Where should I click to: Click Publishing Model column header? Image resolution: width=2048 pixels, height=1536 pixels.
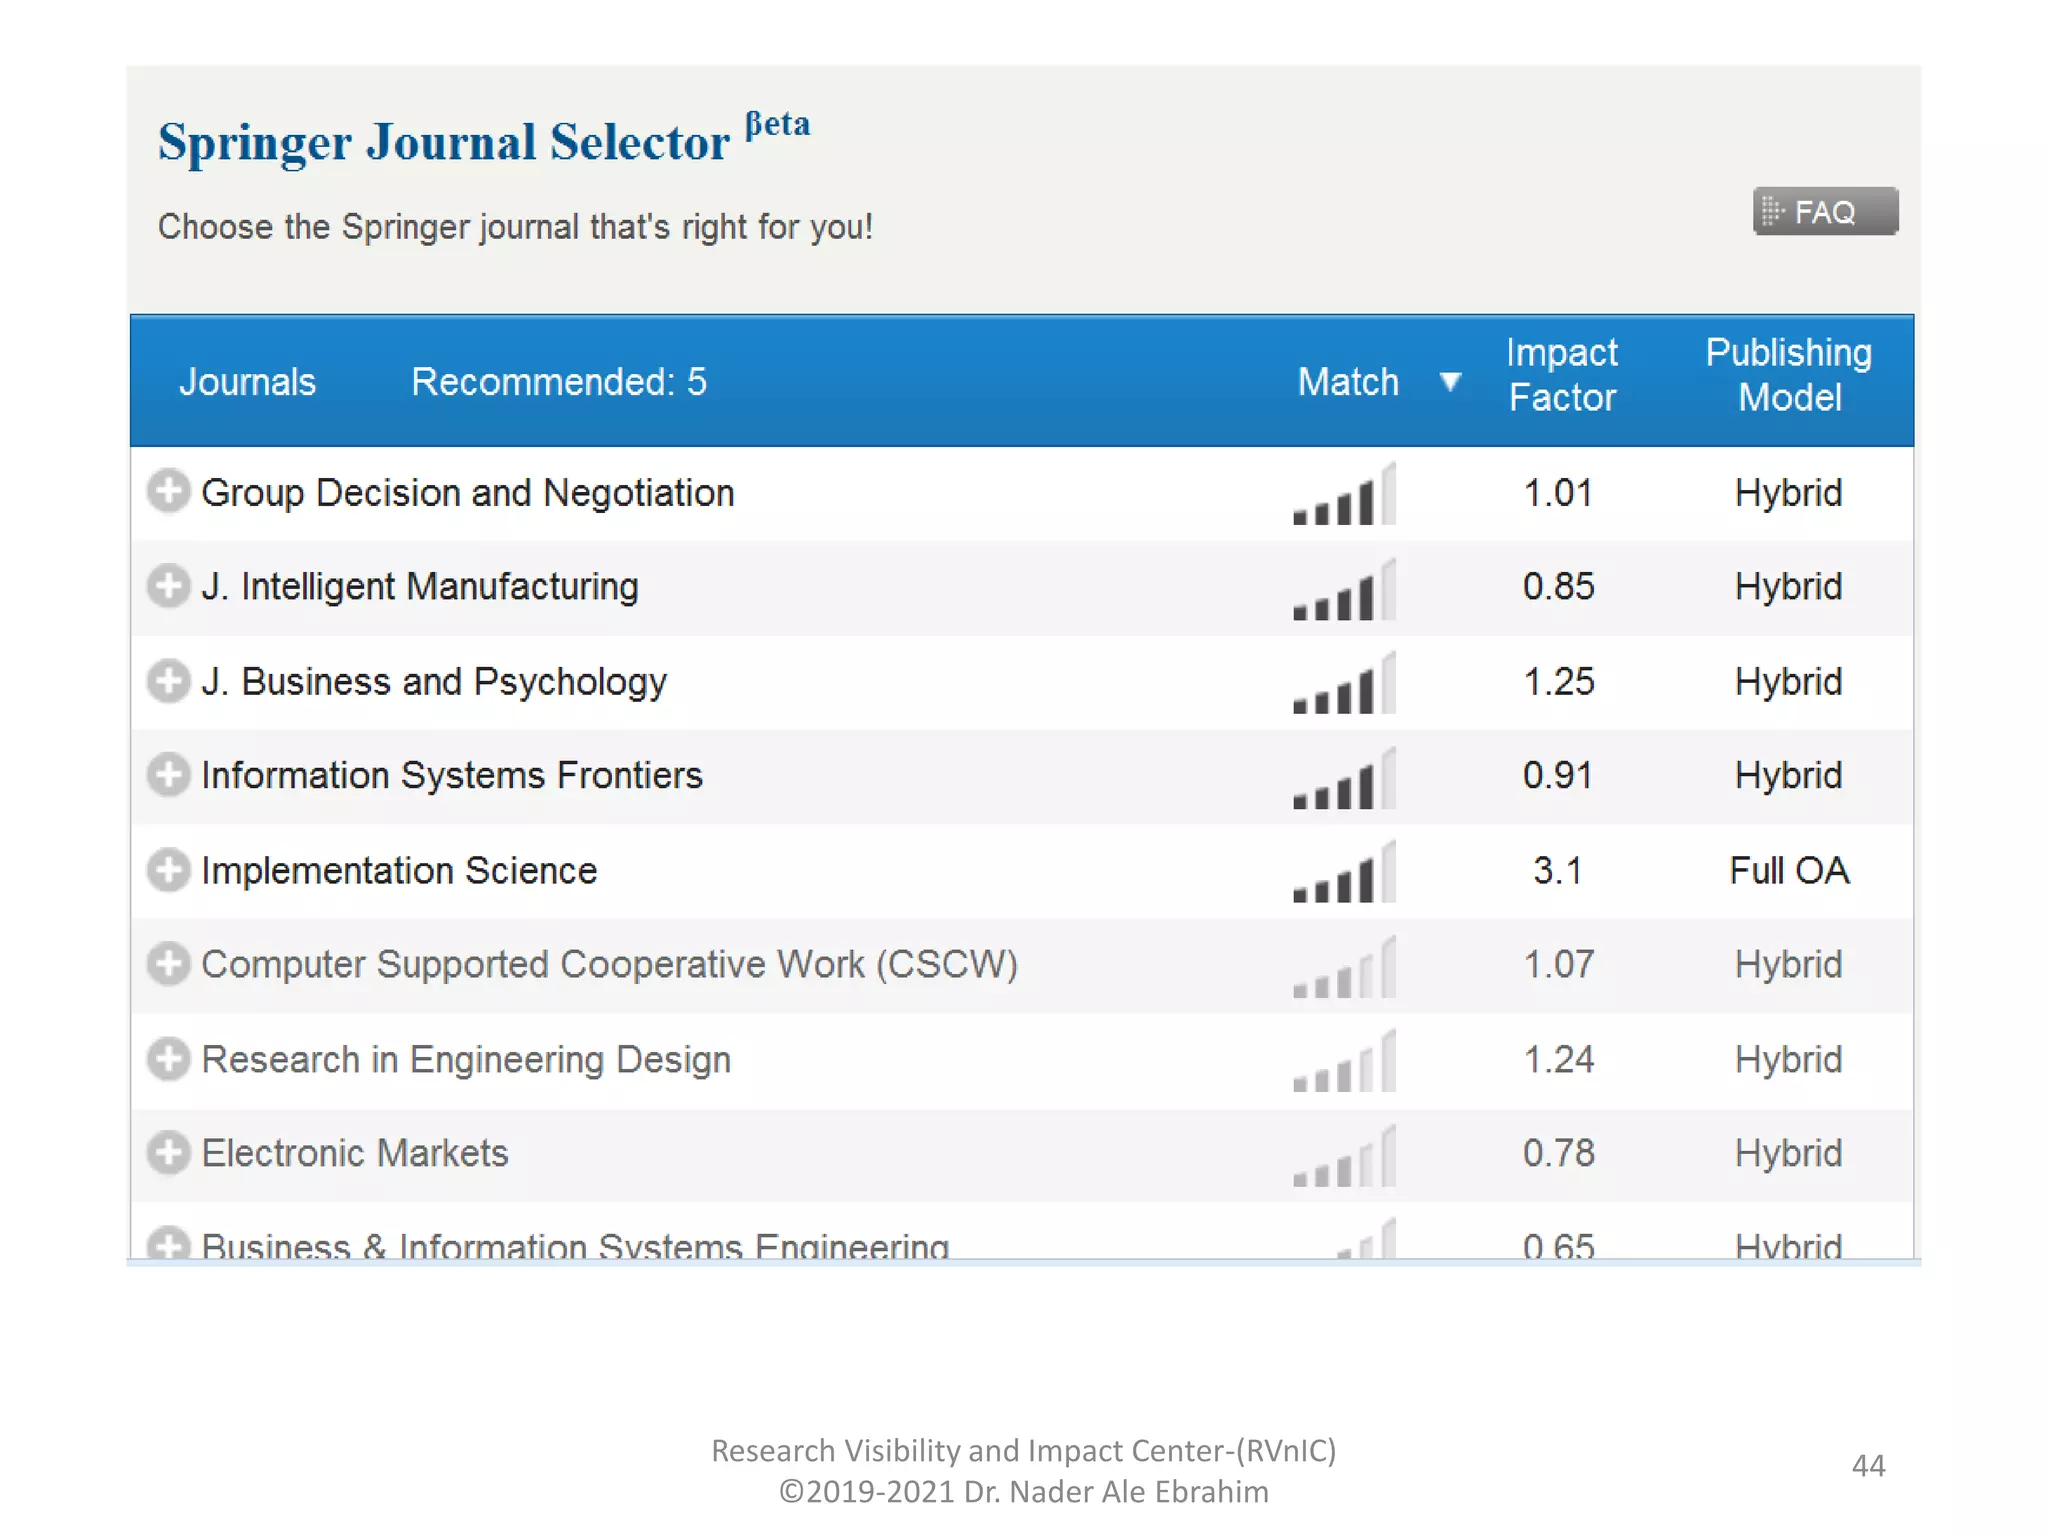1788,375
